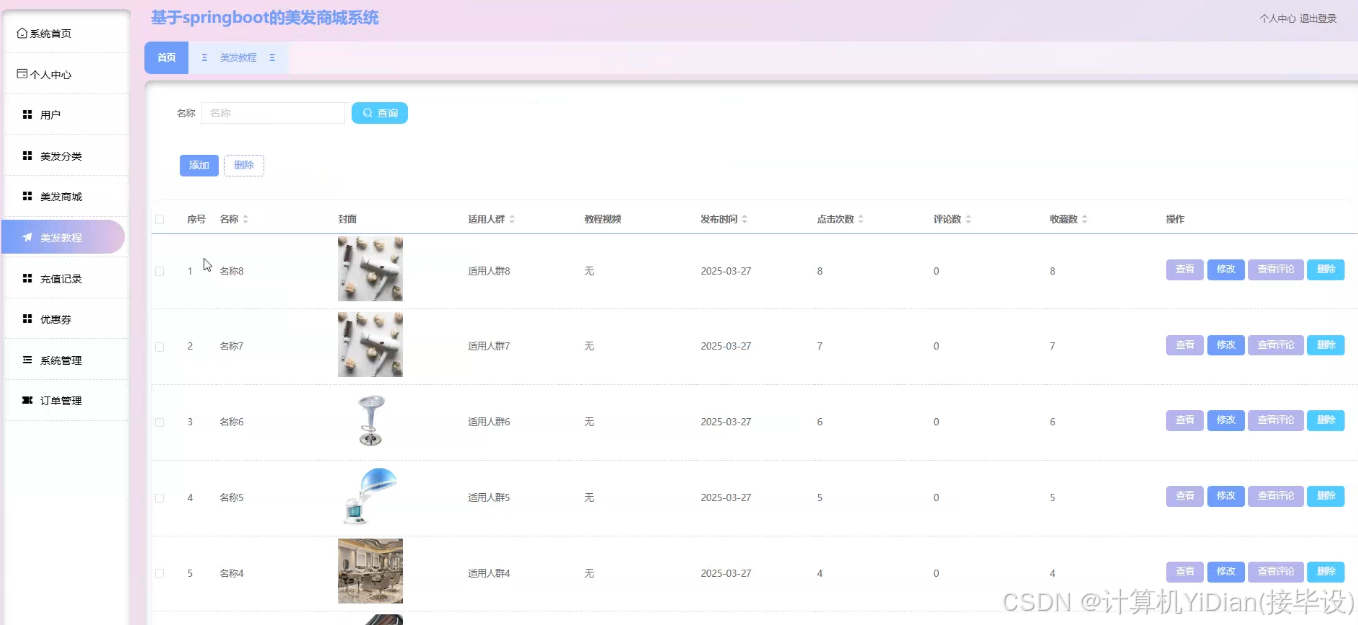Screen dimensions: 1358x625
Task: Toggle the select-all checkbox in table header
Action: pos(159,219)
